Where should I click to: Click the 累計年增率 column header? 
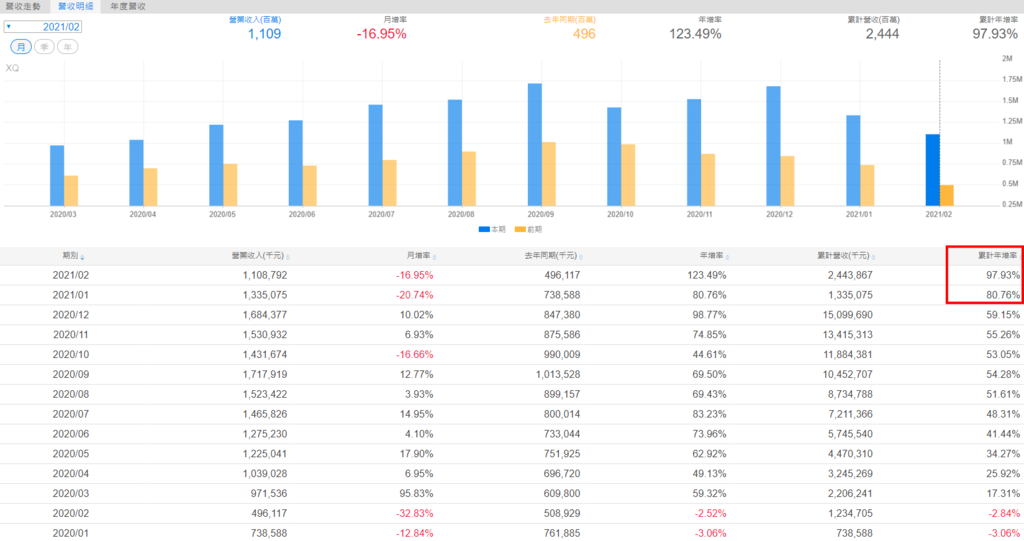pyautogui.click(x=997, y=255)
